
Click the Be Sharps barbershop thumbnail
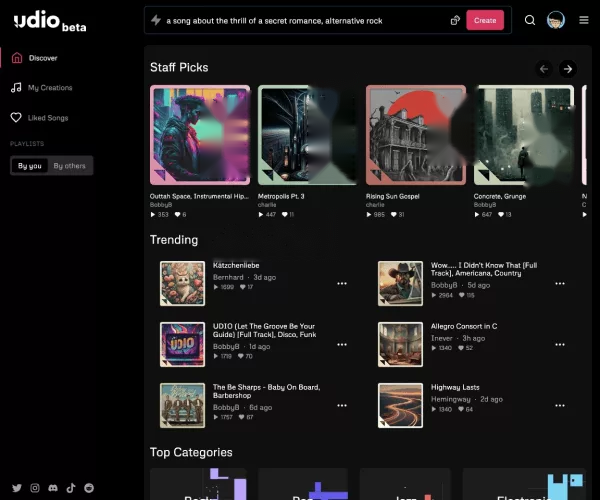pyautogui.click(x=182, y=405)
